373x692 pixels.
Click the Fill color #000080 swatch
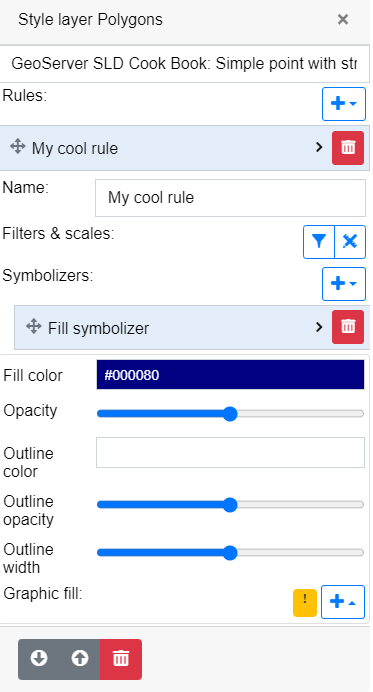pos(230,375)
